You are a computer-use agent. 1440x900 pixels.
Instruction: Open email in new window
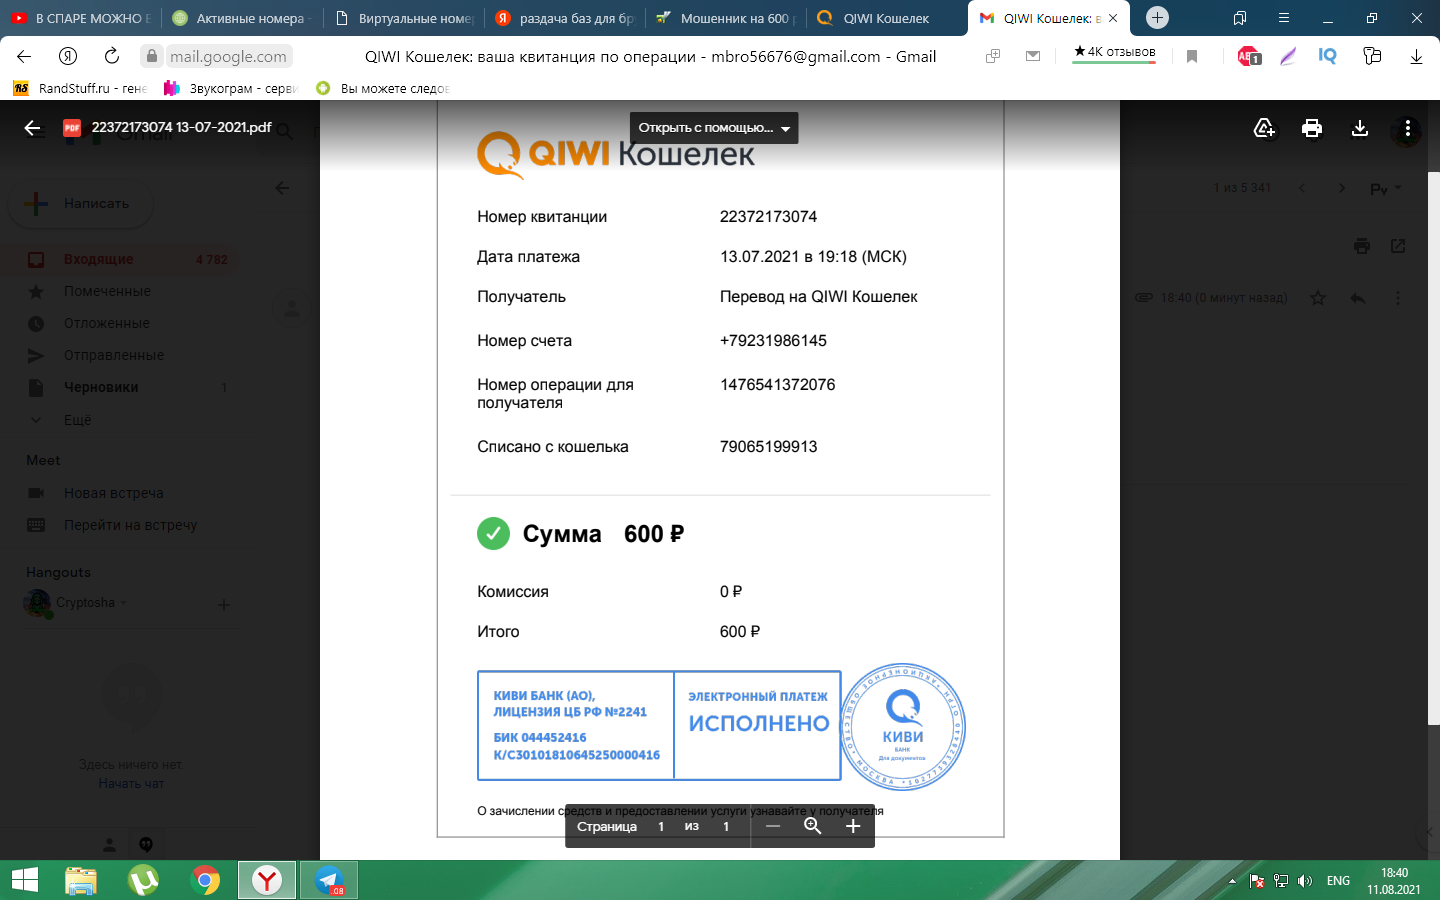1398,246
